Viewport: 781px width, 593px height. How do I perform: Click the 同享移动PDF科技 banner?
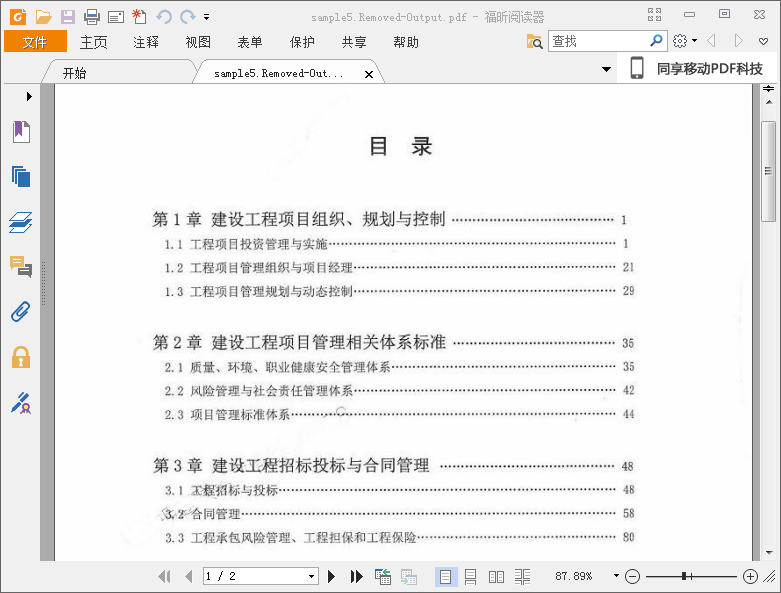697,68
